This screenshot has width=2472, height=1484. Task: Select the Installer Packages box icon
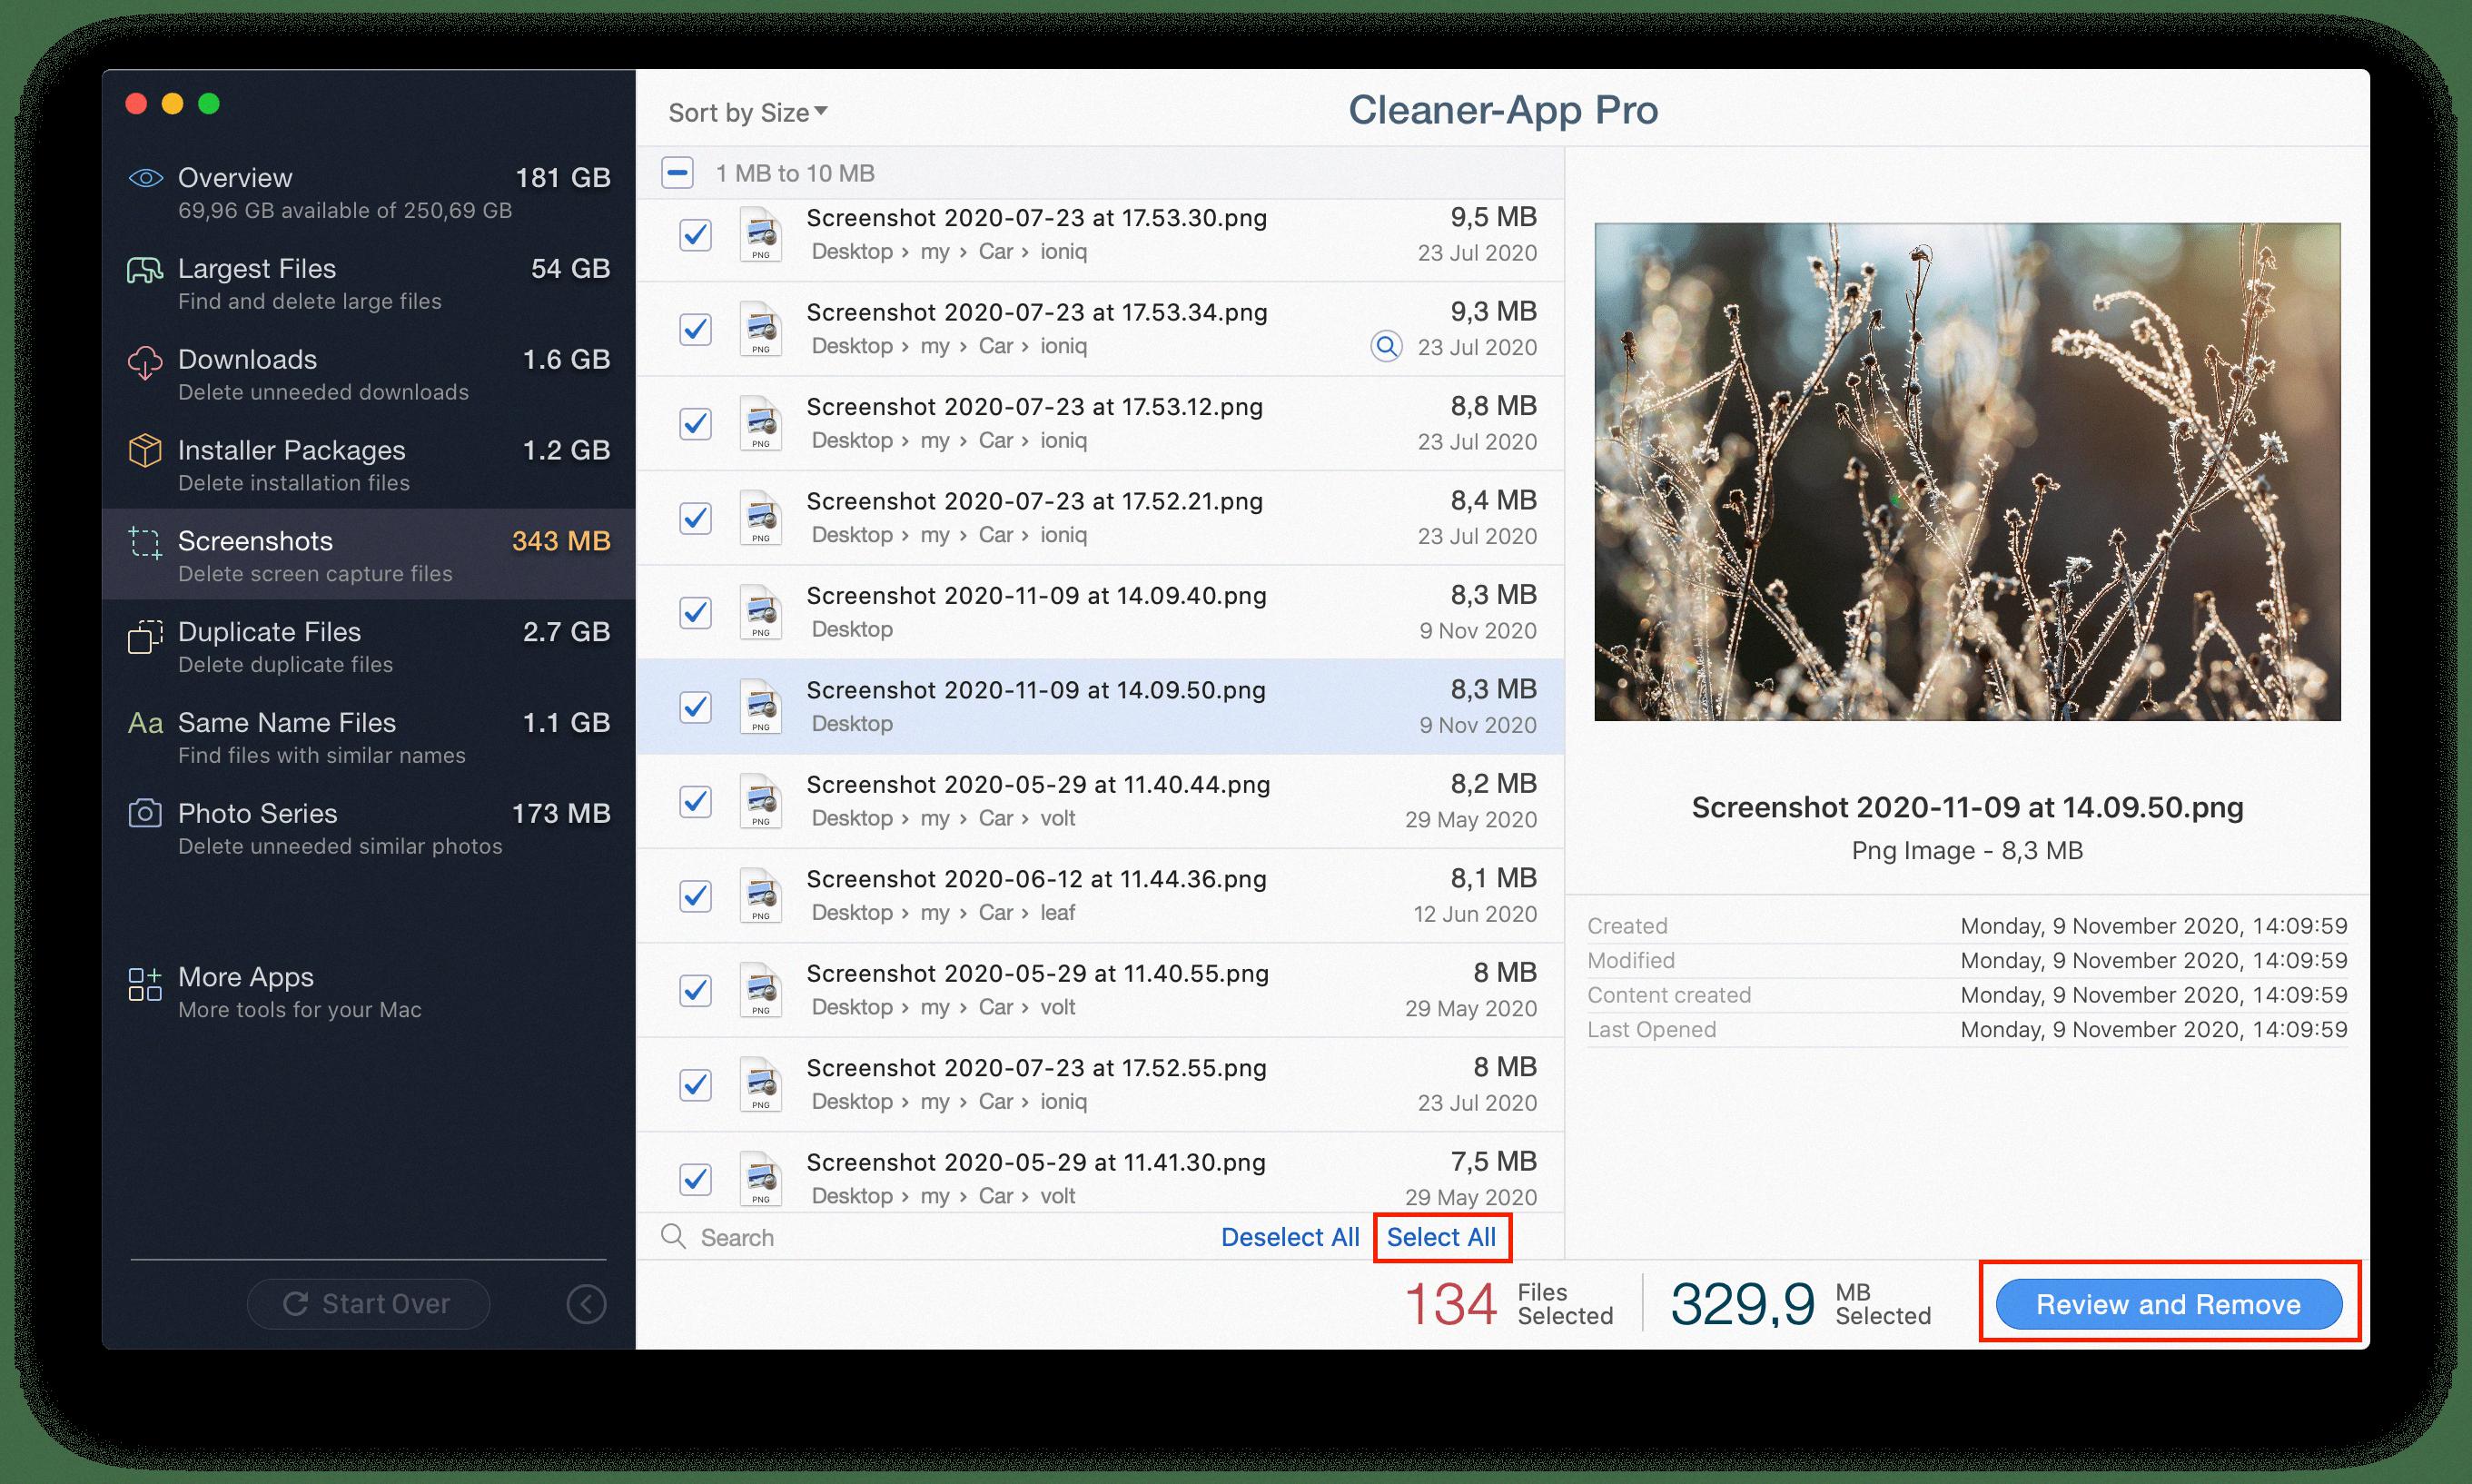pos(145,451)
